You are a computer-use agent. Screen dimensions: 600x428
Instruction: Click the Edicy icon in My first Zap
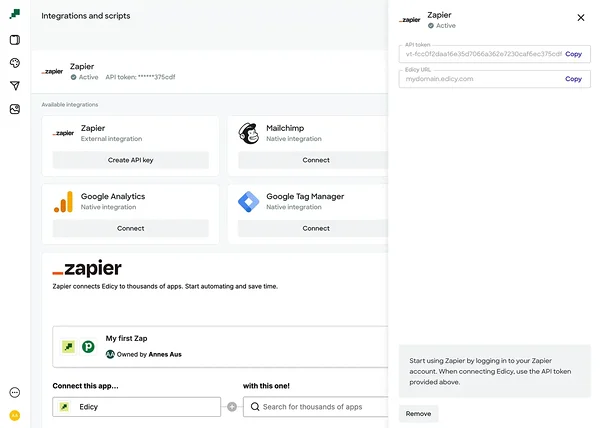68,347
